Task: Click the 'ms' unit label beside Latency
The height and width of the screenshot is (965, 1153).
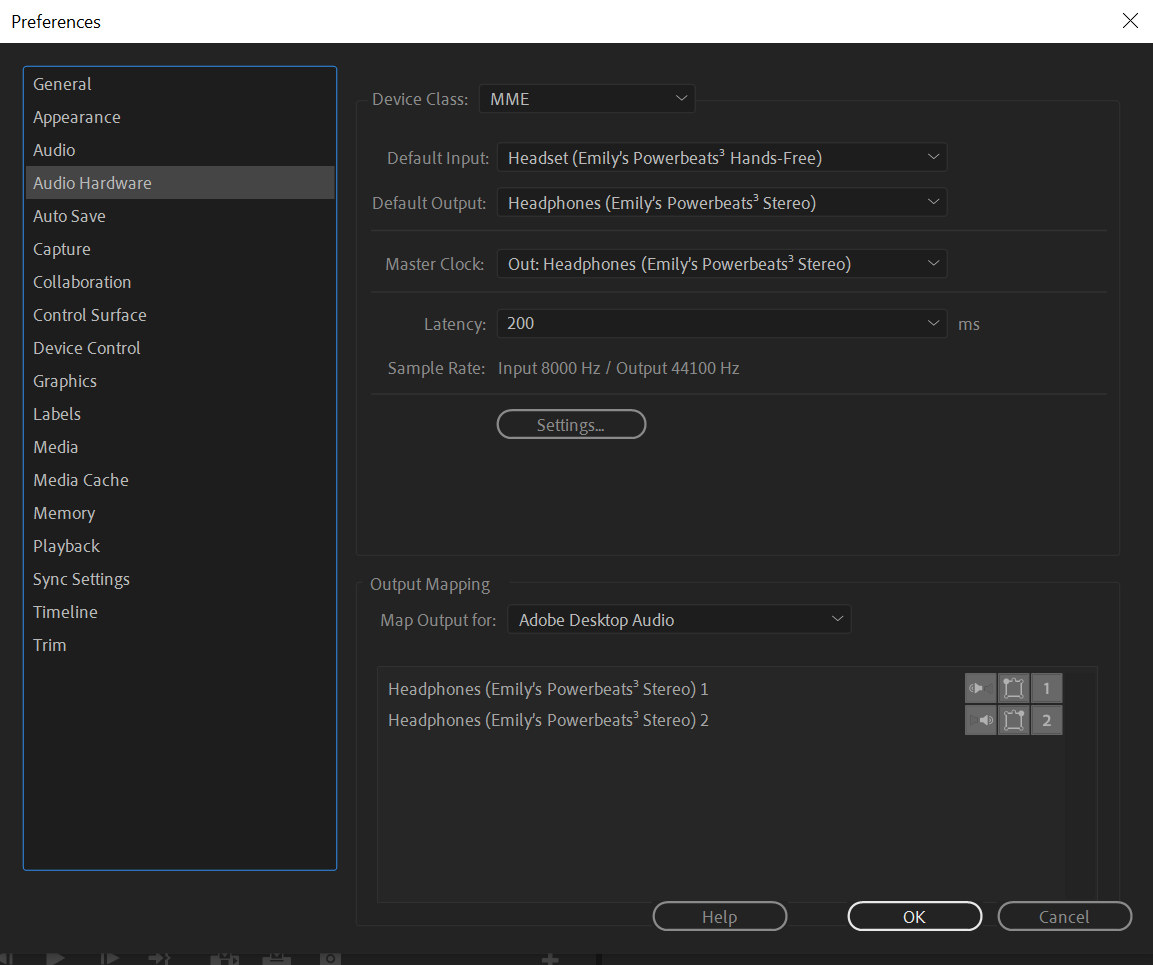Action: point(968,324)
